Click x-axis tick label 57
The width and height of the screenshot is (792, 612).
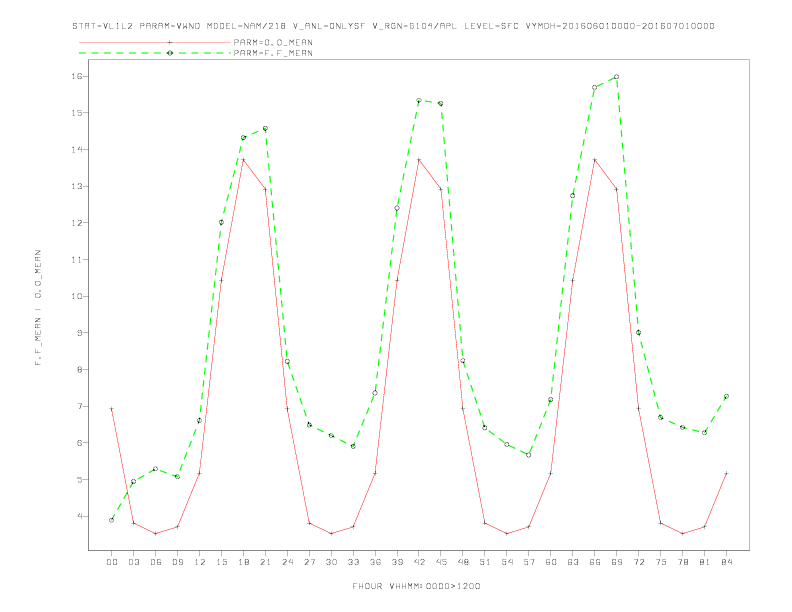click(529, 562)
